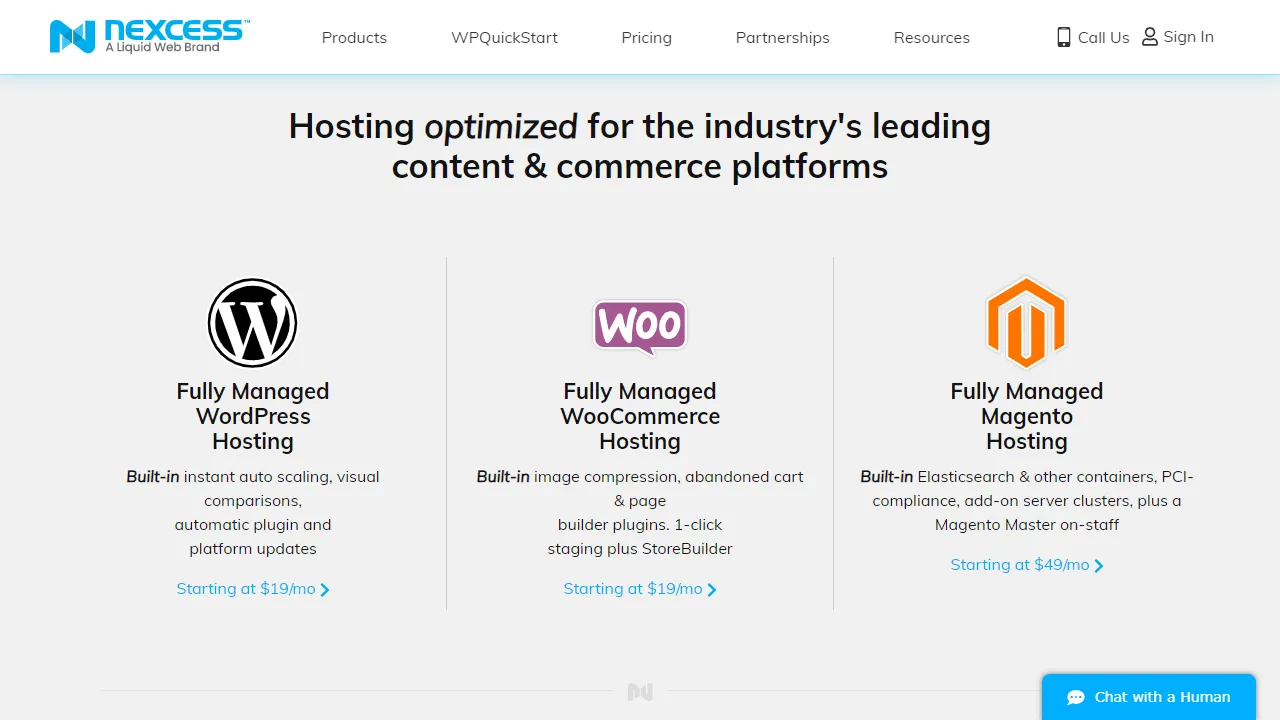The height and width of the screenshot is (720, 1280).
Task: Click the Call Us link
Action: (x=1093, y=37)
